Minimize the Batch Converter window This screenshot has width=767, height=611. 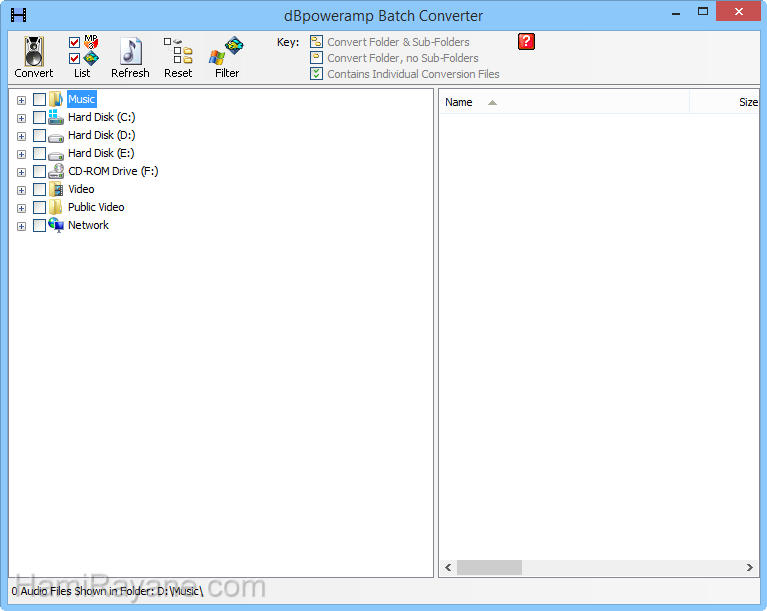pos(676,13)
